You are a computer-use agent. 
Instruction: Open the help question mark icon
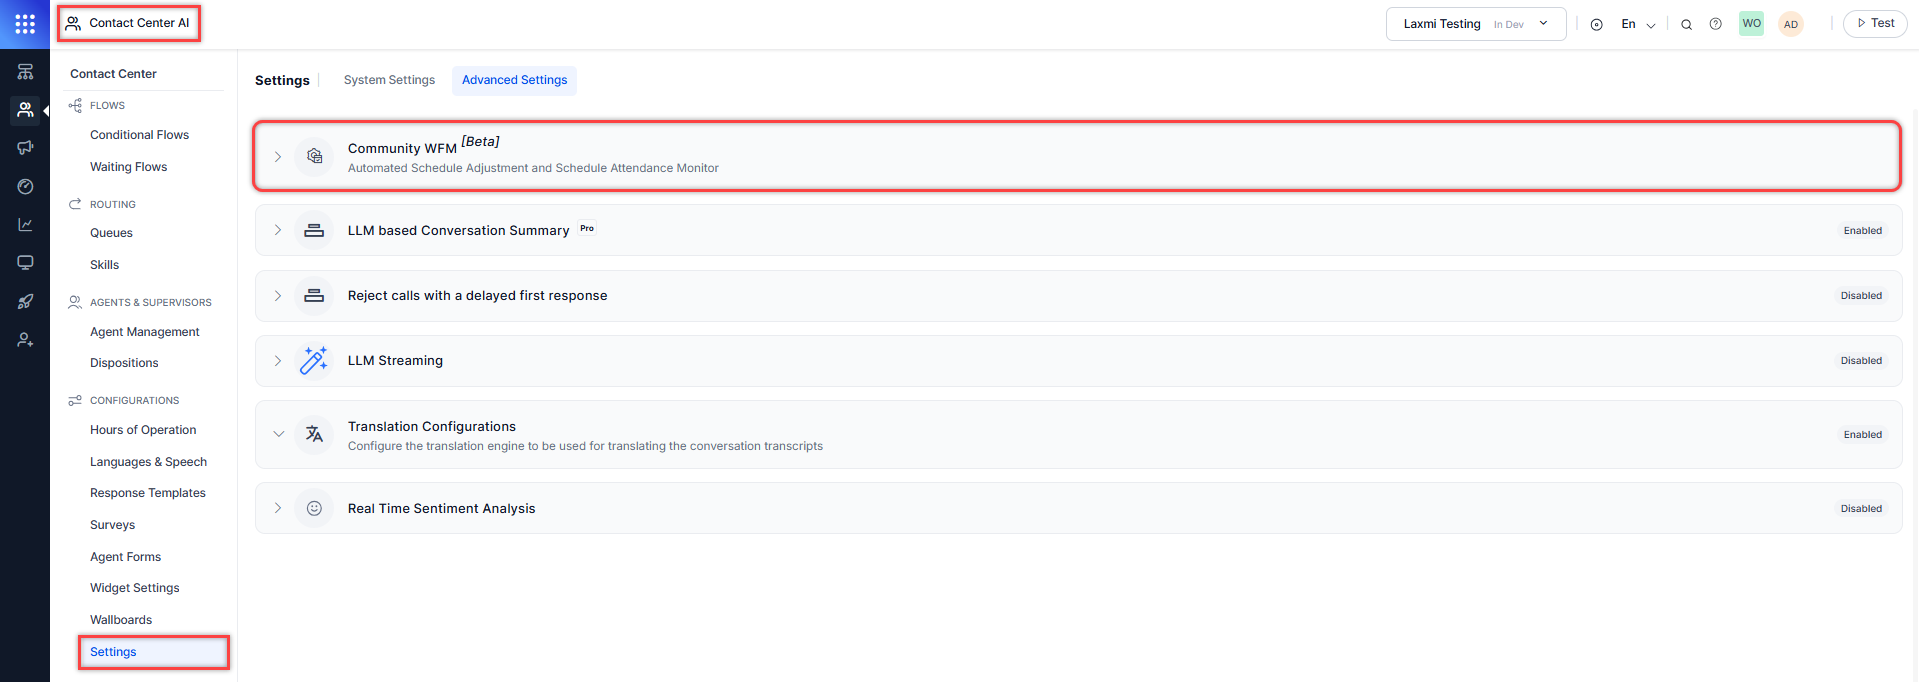tap(1715, 24)
